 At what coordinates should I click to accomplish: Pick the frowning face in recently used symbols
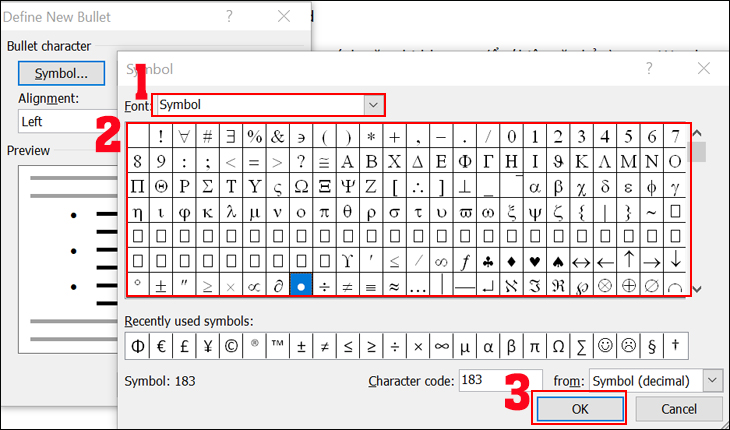[x=628, y=346]
